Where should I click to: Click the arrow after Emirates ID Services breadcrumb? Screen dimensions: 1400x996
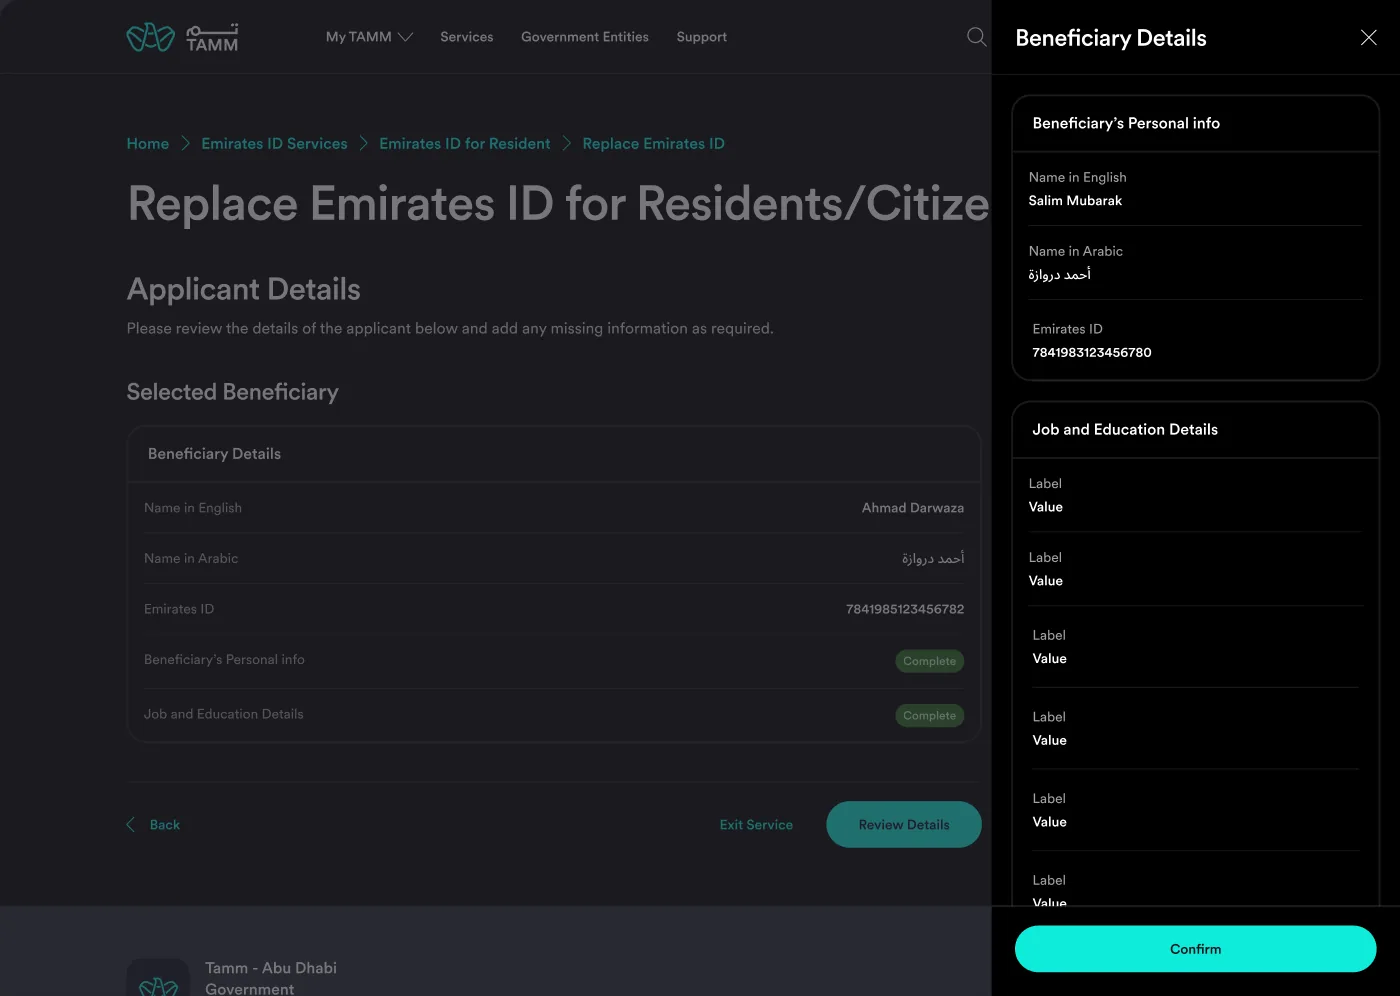pyautogui.click(x=363, y=144)
